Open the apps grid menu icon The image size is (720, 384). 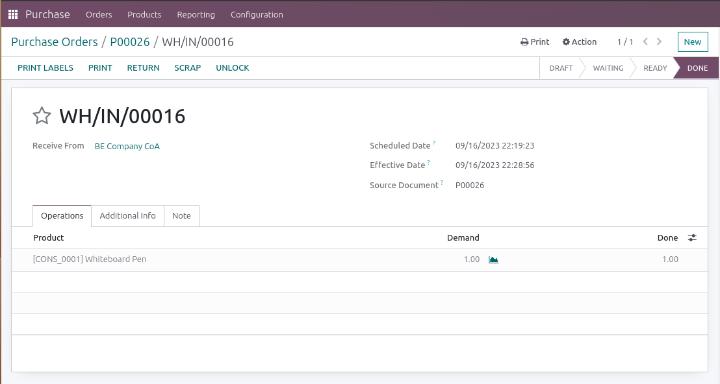point(13,15)
